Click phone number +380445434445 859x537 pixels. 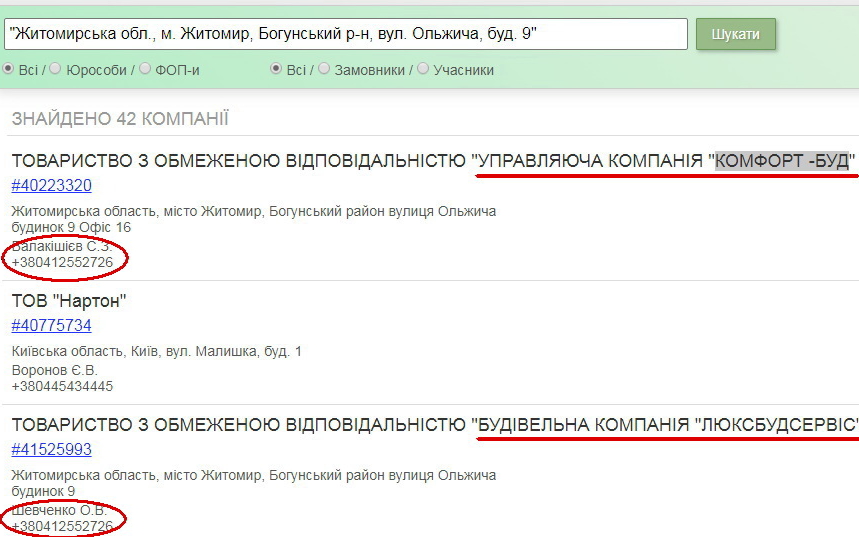coord(62,386)
